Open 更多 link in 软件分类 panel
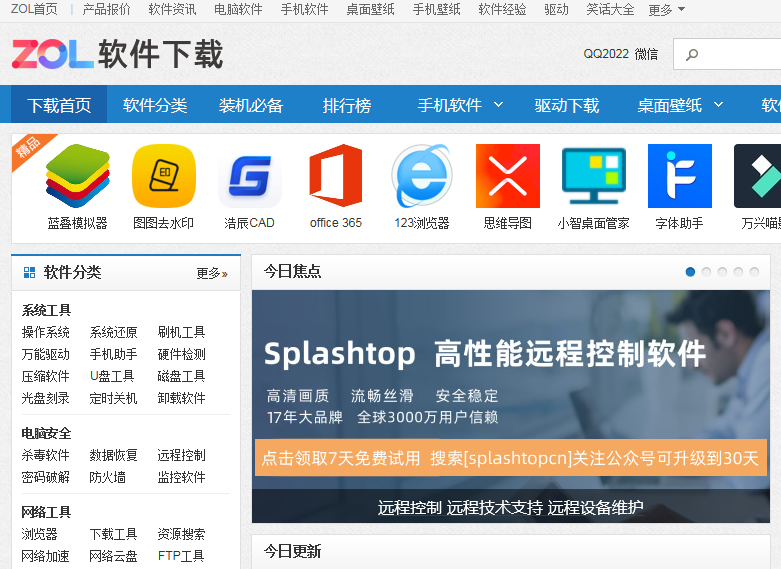The height and width of the screenshot is (569, 781). tap(211, 273)
